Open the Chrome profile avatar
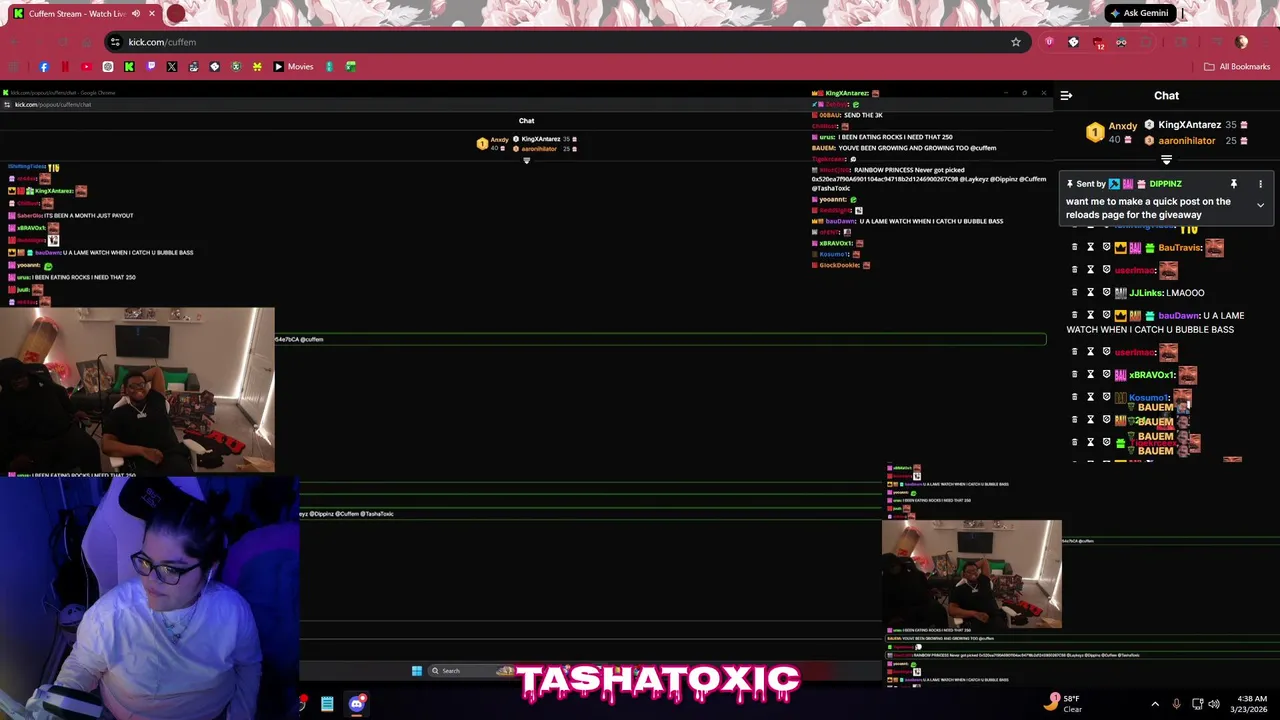 pyautogui.click(x=1241, y=42)
